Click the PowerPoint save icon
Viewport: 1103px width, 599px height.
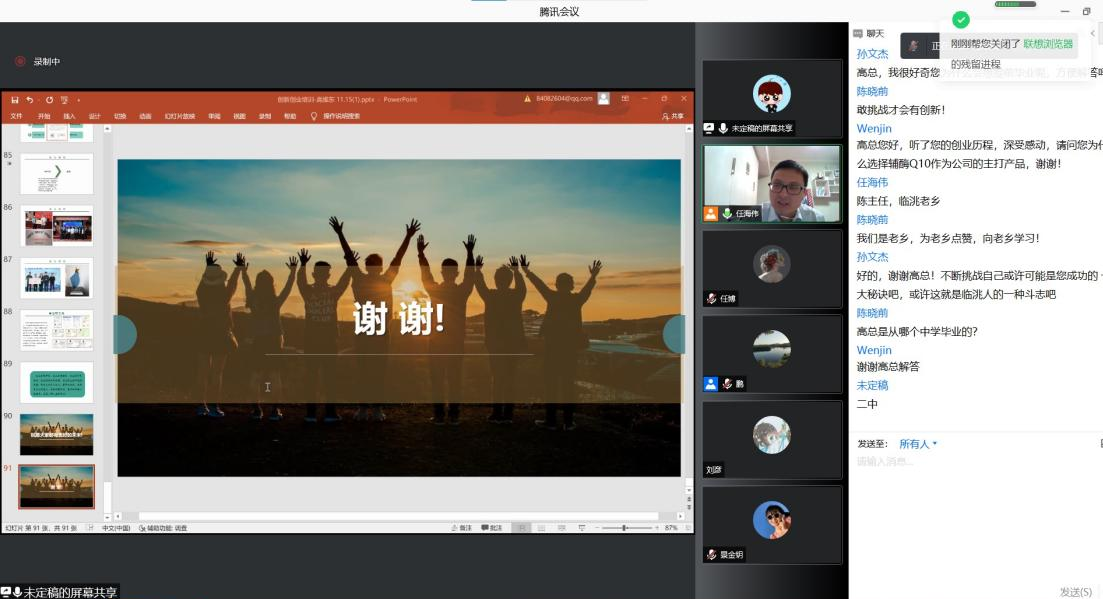(15, 100)
